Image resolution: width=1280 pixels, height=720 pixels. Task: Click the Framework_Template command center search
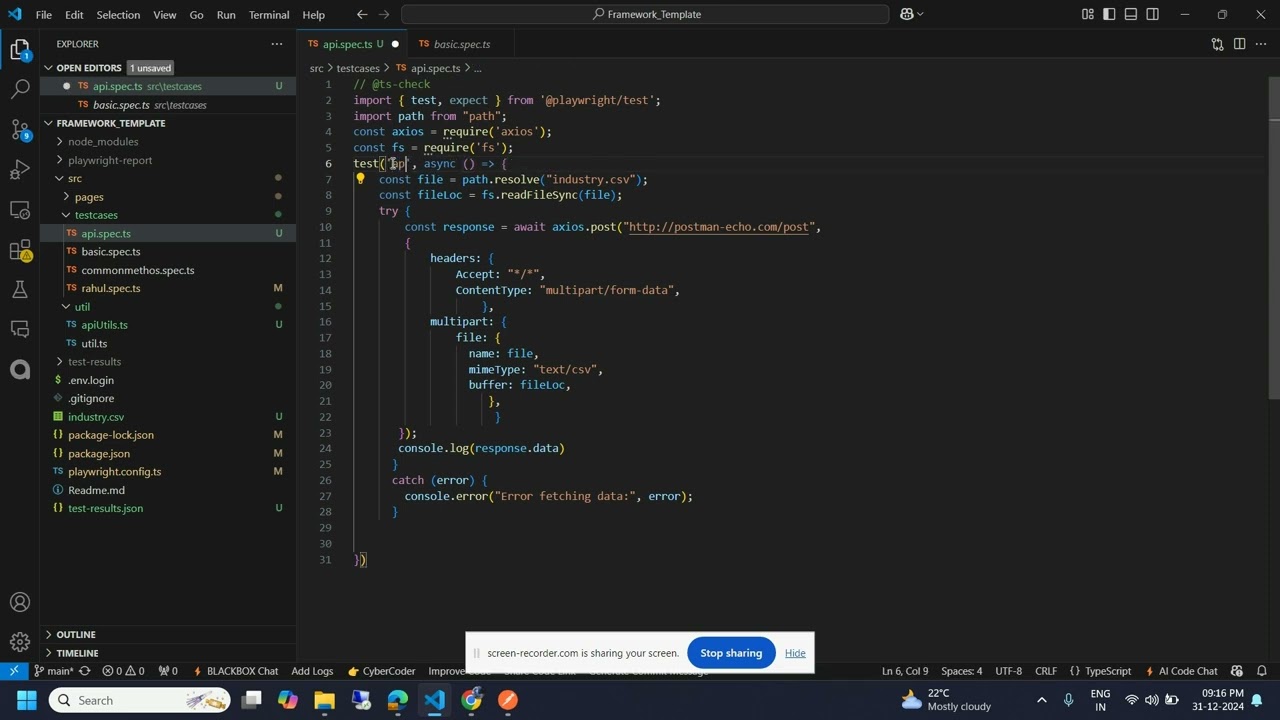pyautogui.click(x=645, y=14)
